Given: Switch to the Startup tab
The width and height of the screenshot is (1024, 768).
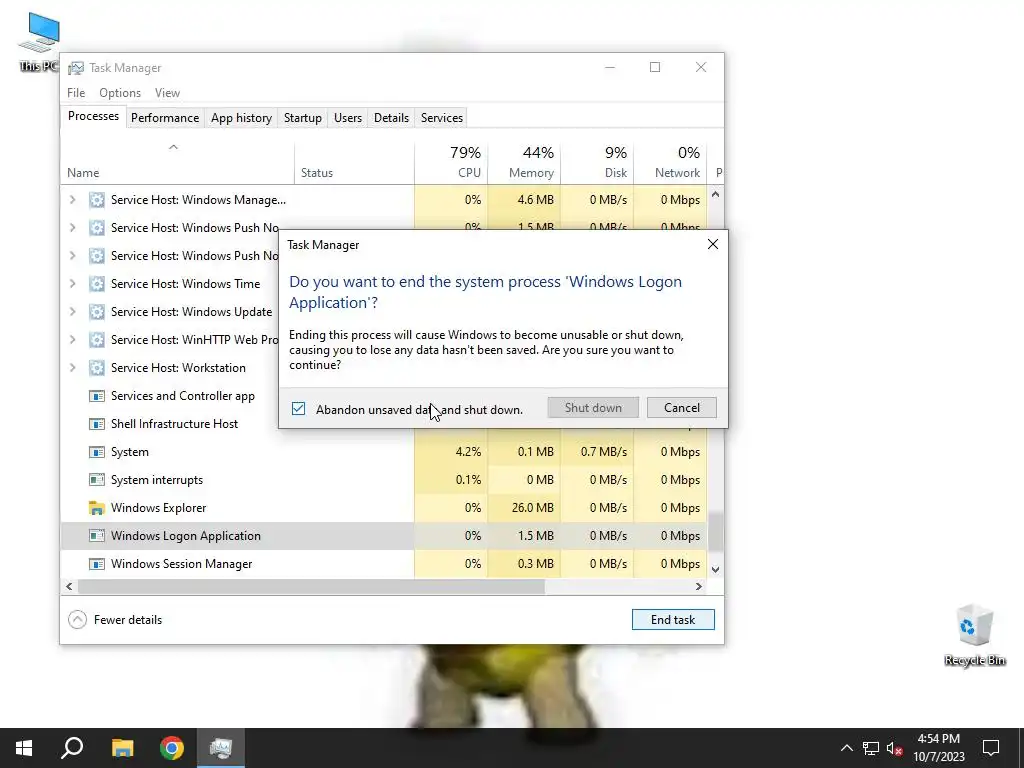Looking at the screenshot, I should point(302,118).
